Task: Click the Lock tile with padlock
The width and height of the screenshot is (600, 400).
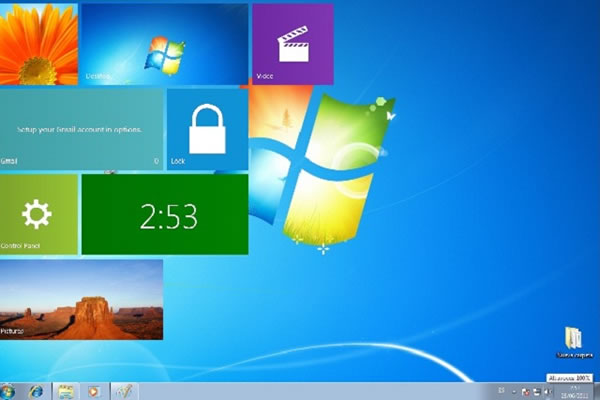Action: pyautogui.click(x=207, y=129)
